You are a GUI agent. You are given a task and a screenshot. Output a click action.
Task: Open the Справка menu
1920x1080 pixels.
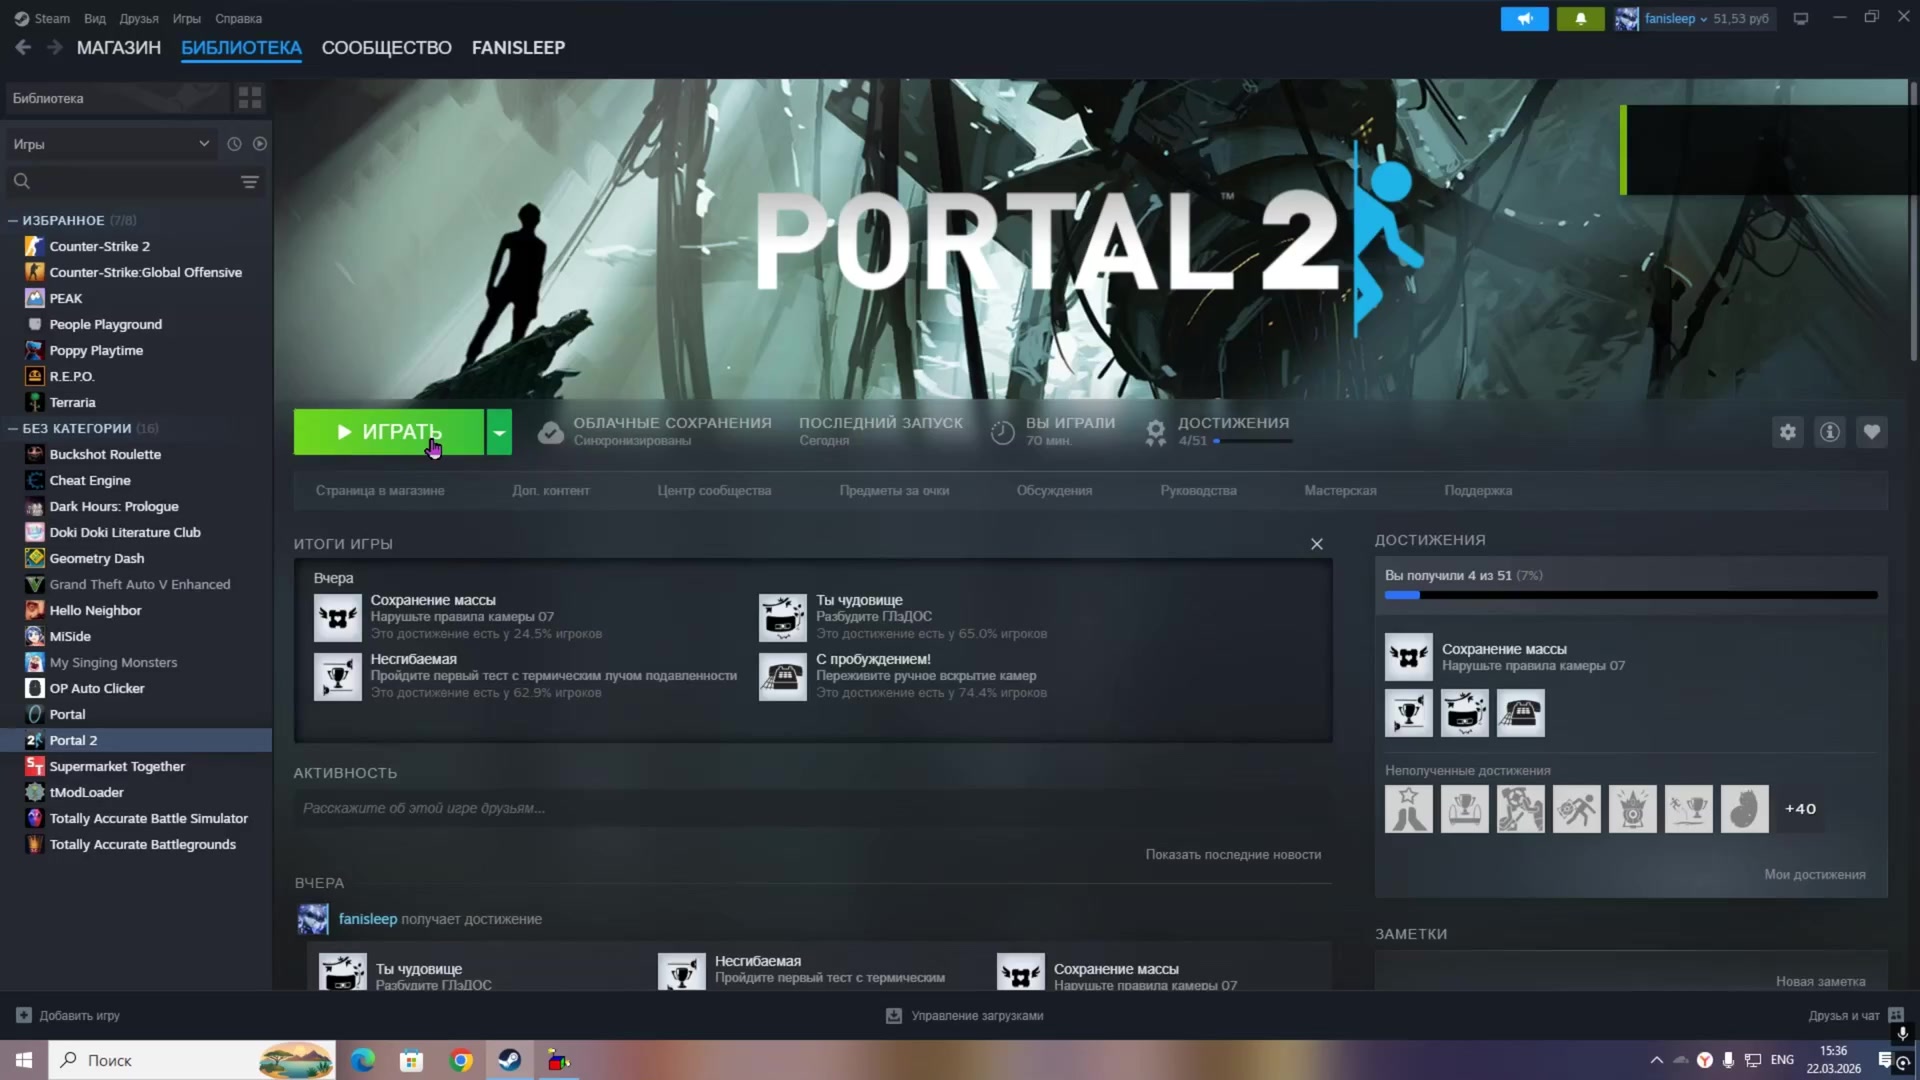point(238,18)
